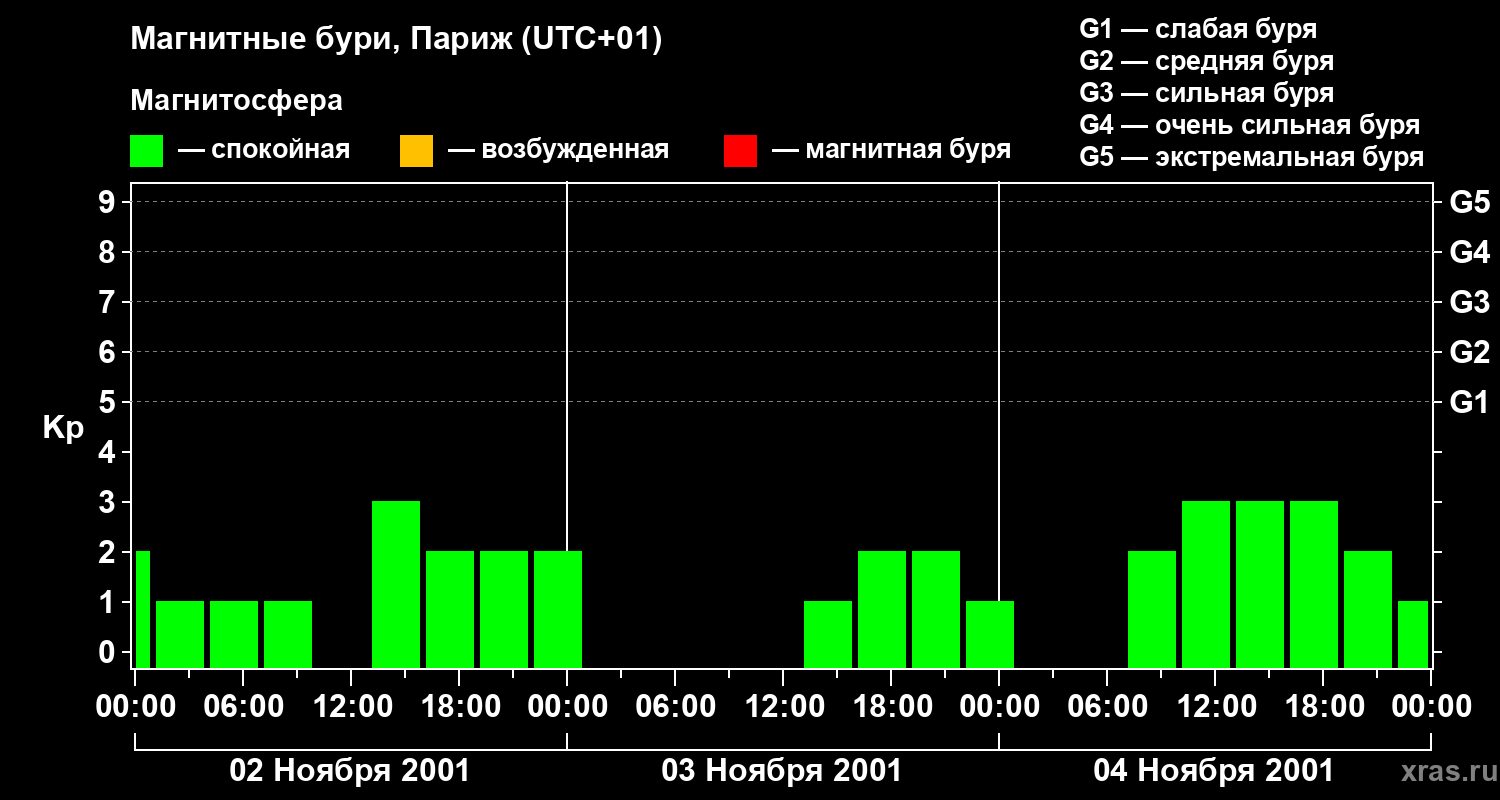The width and height of the screenshot is (1500, 800).
Task: Click the 18:00 time label for 02 Ноября
Action: point(459,706)
